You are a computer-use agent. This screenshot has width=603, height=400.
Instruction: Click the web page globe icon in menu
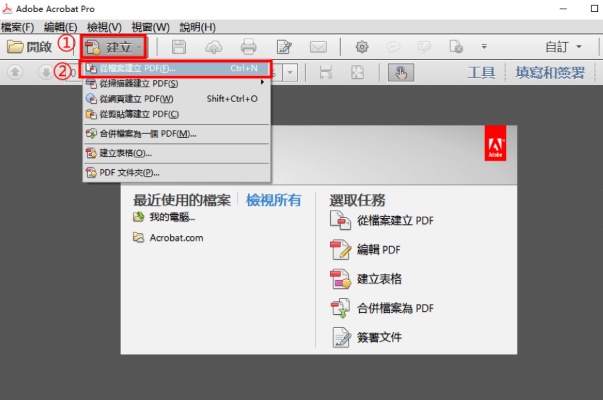coord(91,99)
